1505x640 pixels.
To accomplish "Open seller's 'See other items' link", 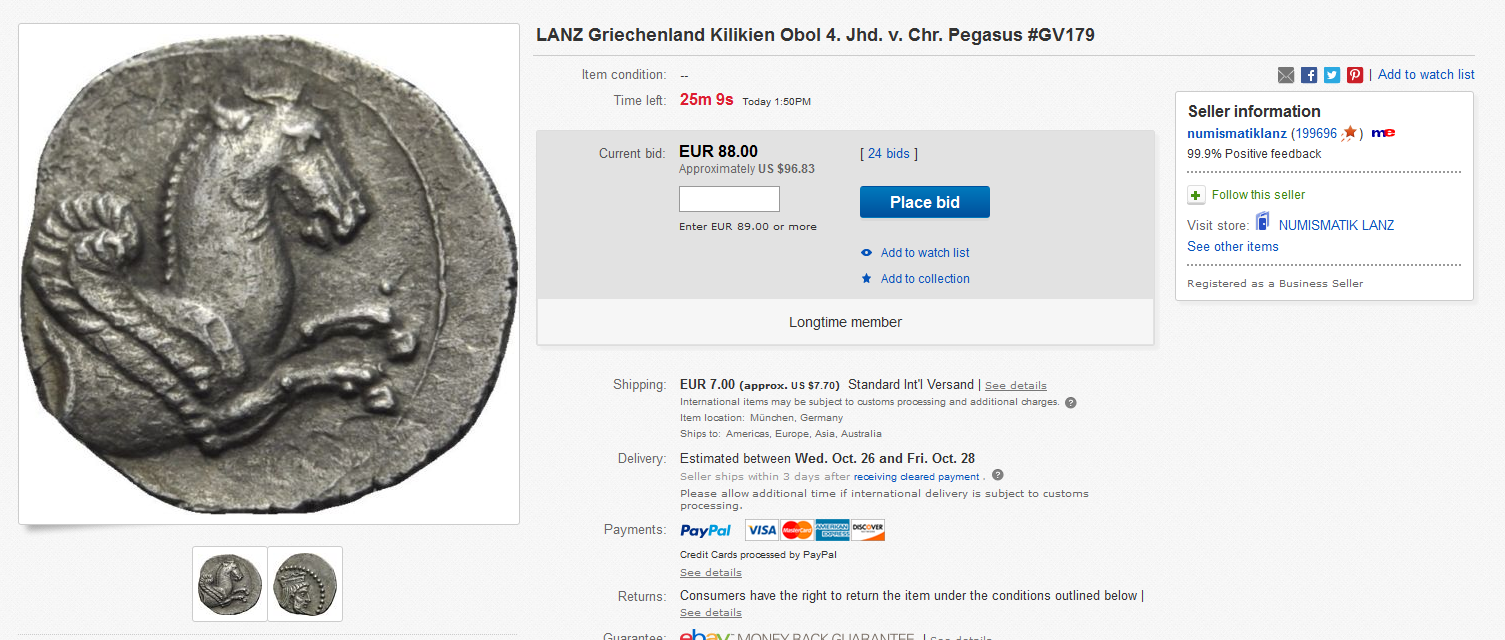I will [x=1232, y=247].
